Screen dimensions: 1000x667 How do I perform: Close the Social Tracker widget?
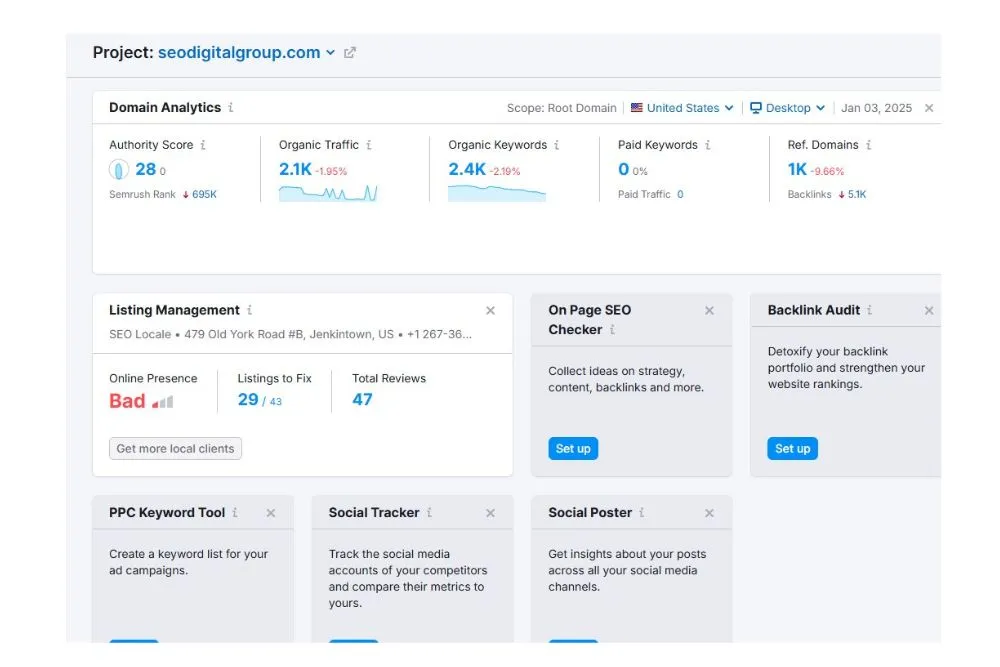click(x=490, y=513)
